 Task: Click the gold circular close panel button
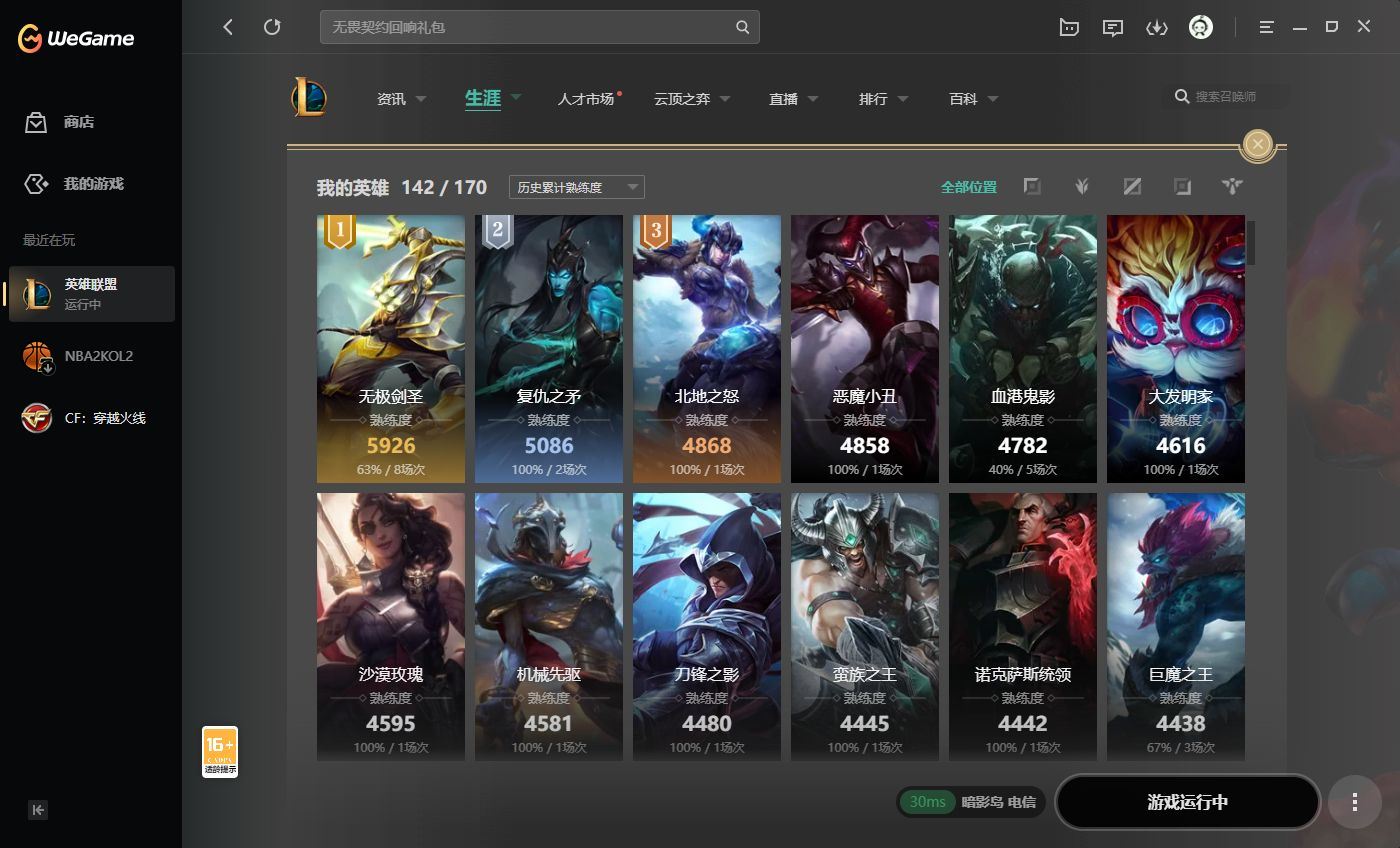click(x=1257, y=145)
